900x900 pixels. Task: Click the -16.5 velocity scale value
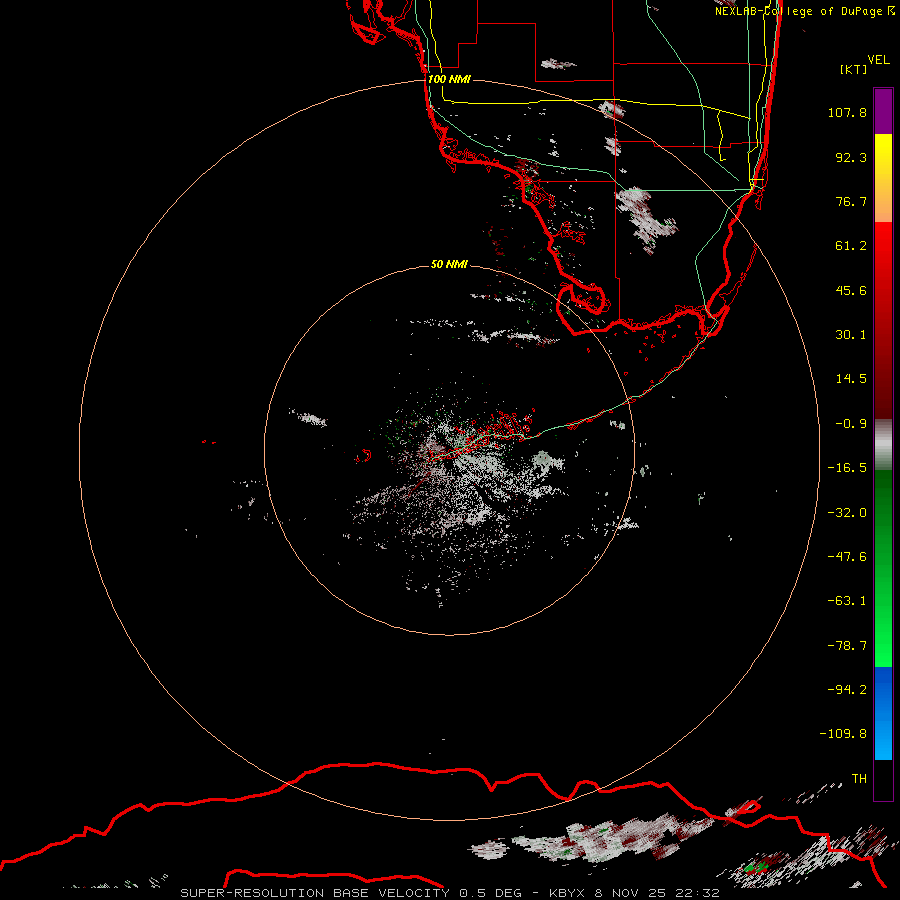pyautogui.click(x=847, y=468)
